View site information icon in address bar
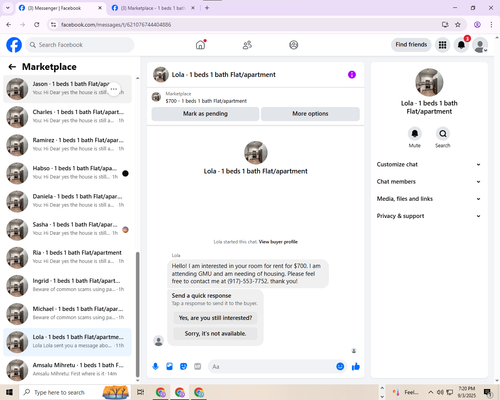The width and height of the screenshot is (500, 400). click(x=53, y=25)
